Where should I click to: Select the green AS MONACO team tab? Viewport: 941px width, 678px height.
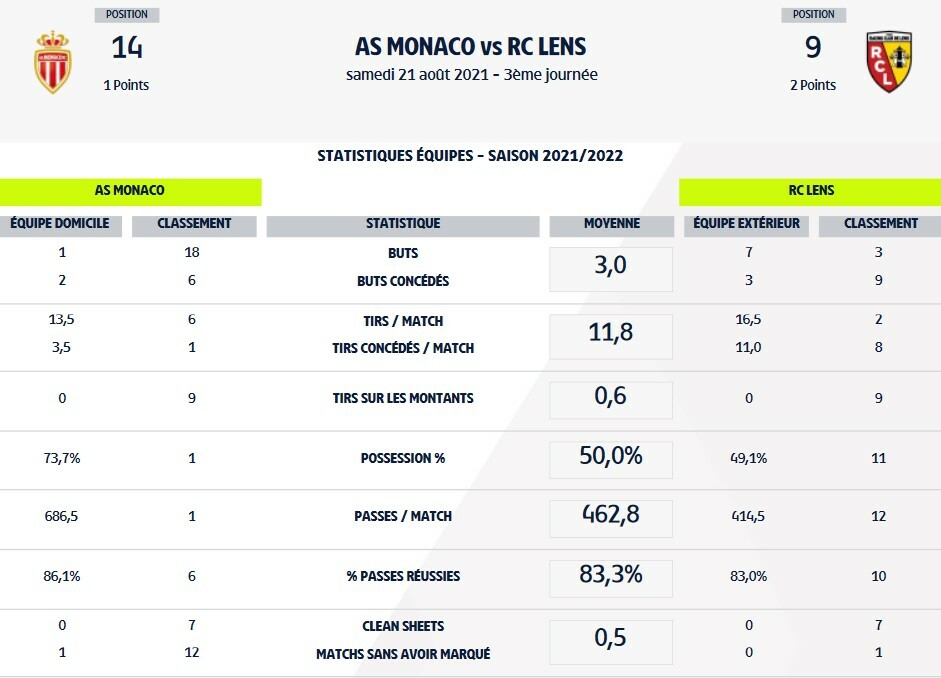[x=130, y=190]
